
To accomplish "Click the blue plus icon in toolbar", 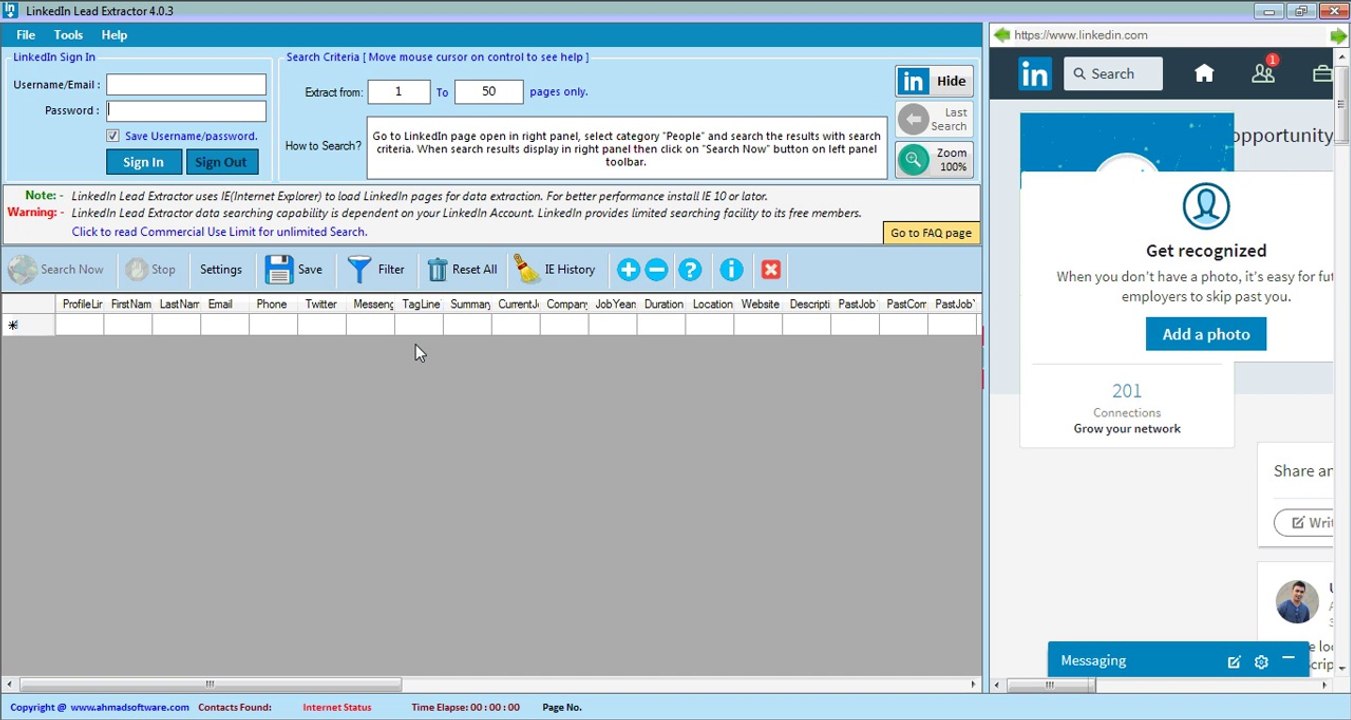I will coord(628,269).
